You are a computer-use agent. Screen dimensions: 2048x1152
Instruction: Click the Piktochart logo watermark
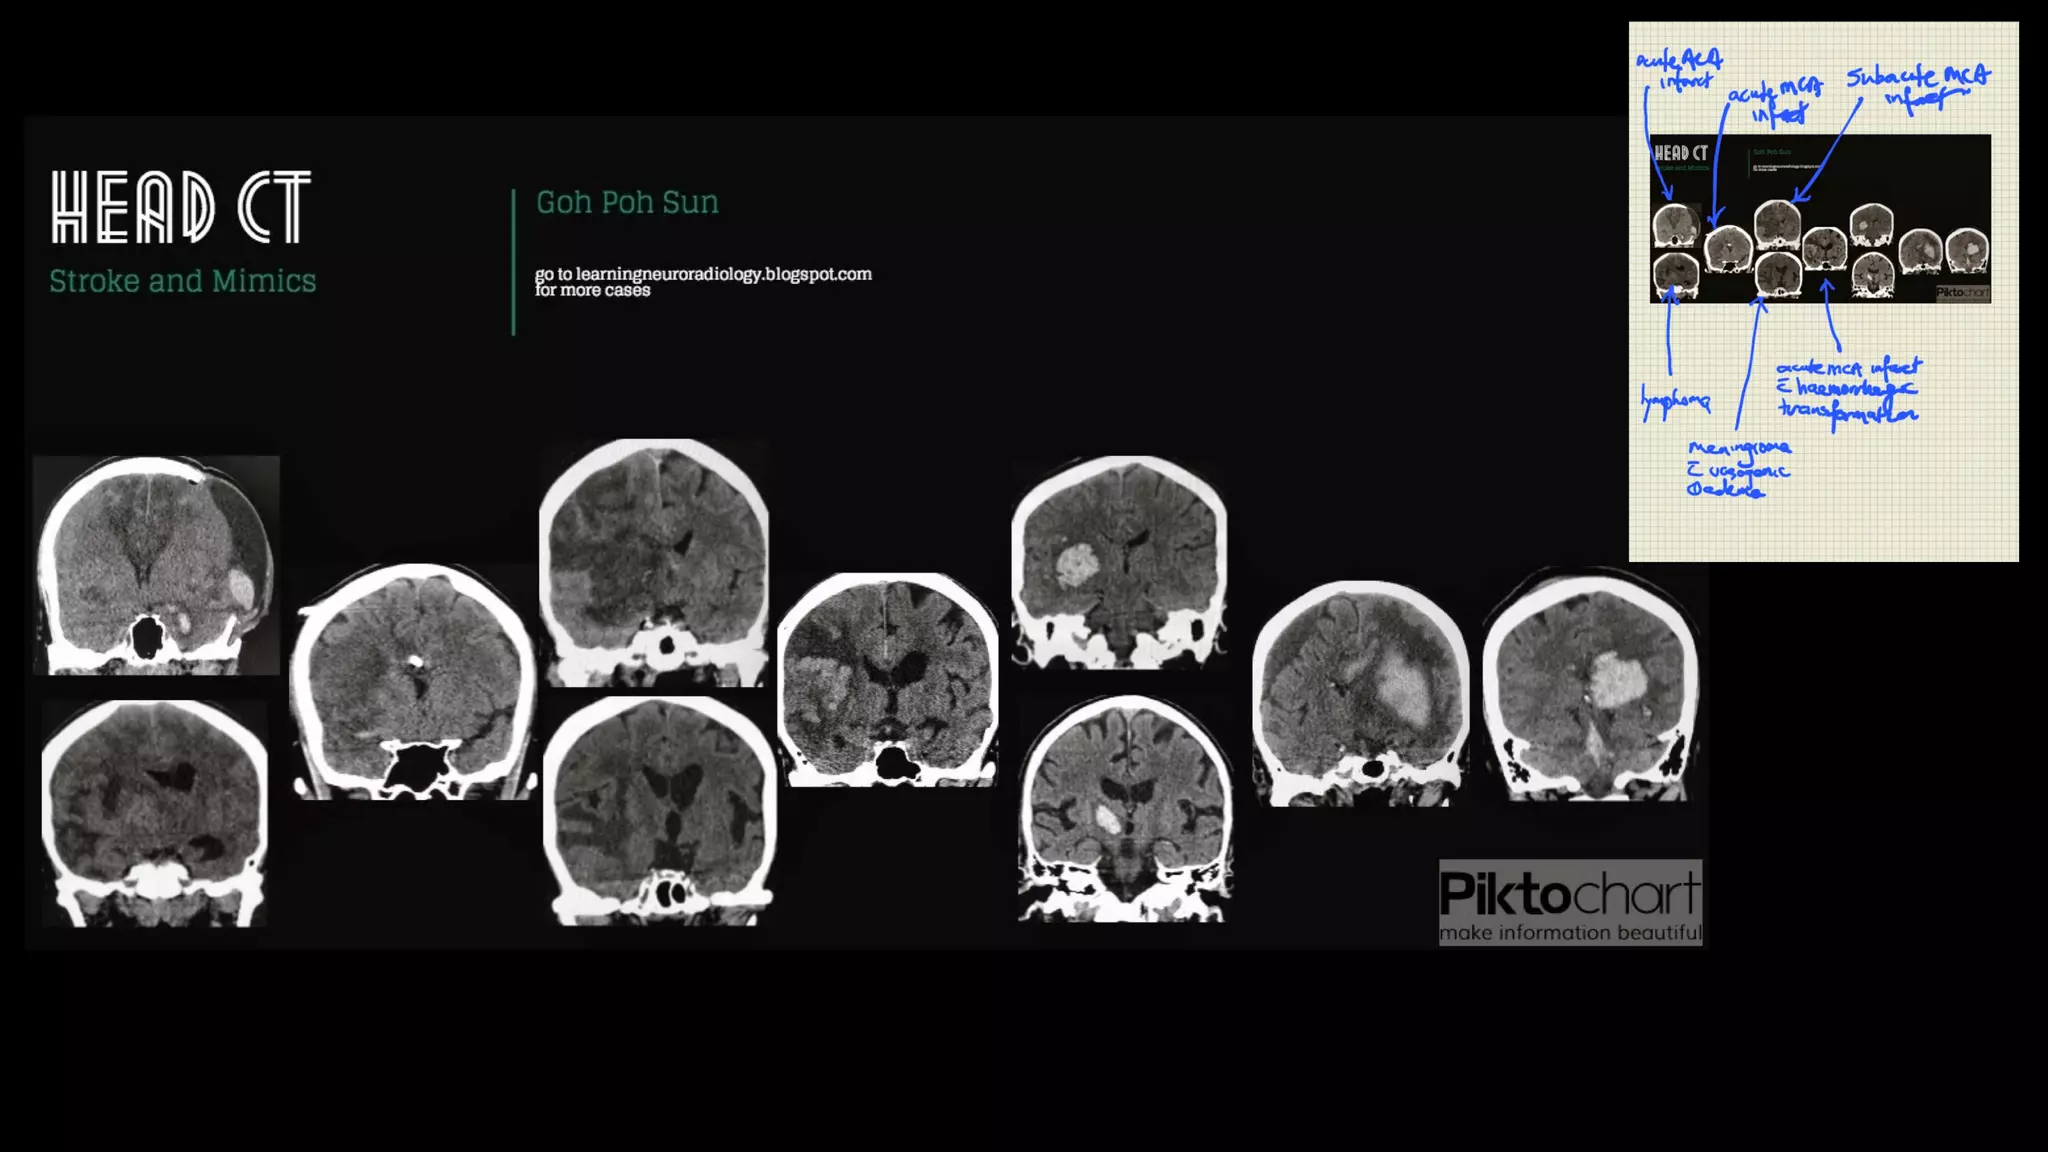1570,902
